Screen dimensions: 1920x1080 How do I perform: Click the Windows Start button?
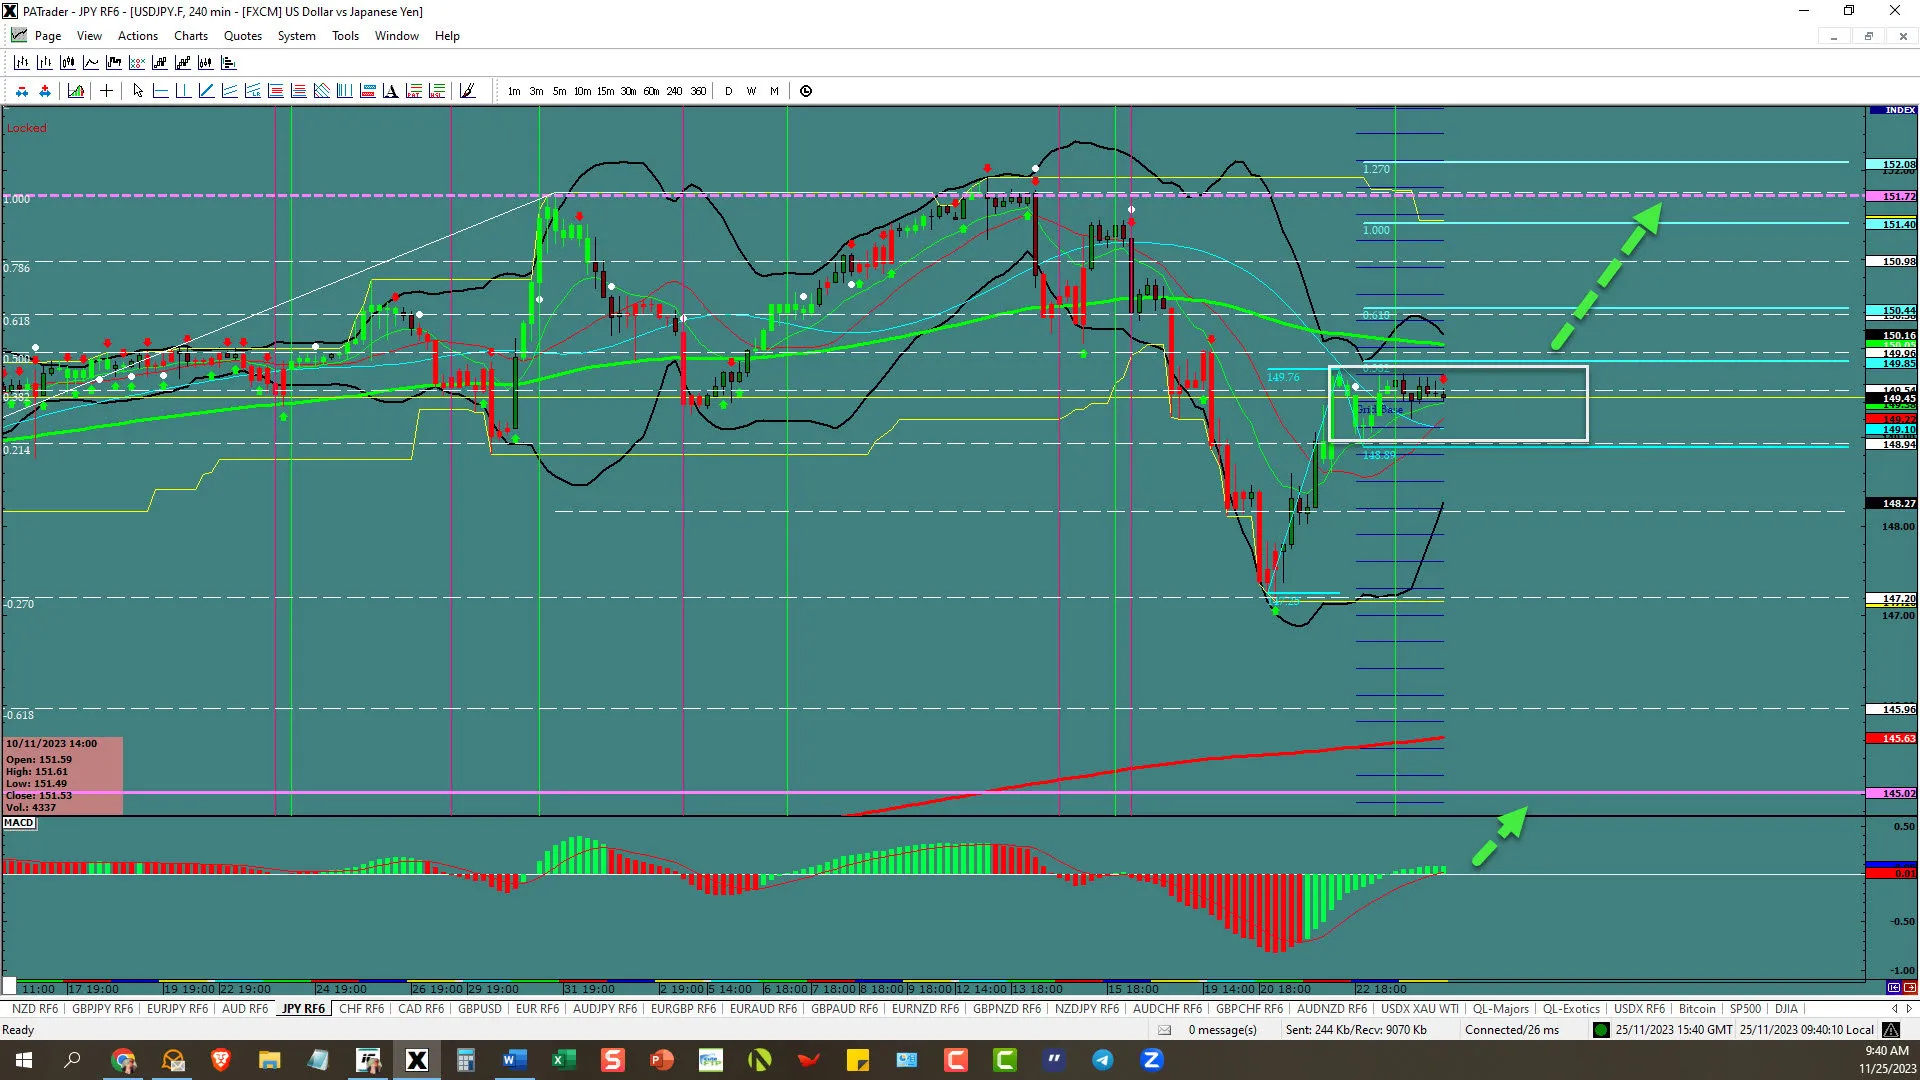pyautogui.click(x=24, y=1060)
